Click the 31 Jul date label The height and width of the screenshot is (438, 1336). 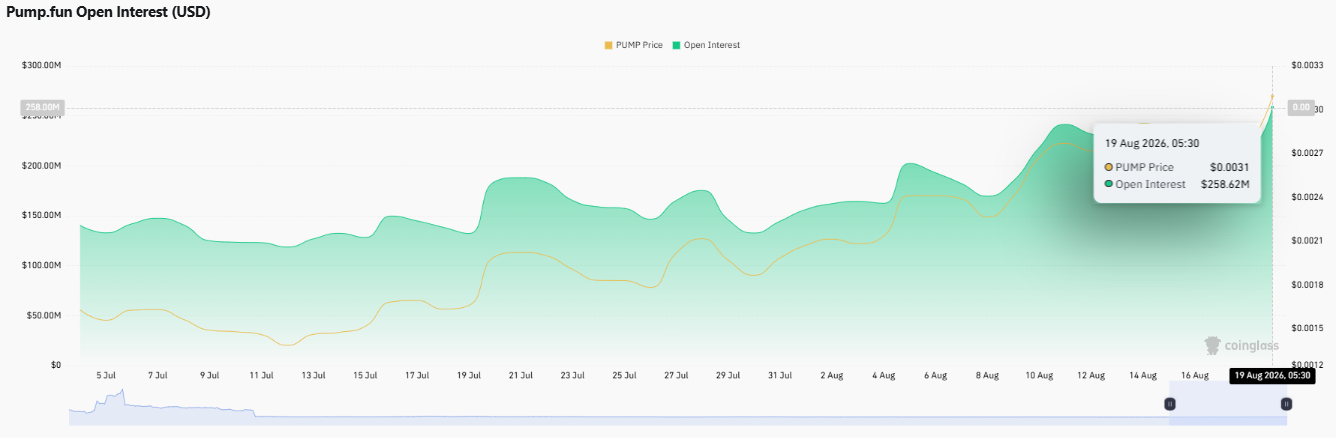[780, 376]
